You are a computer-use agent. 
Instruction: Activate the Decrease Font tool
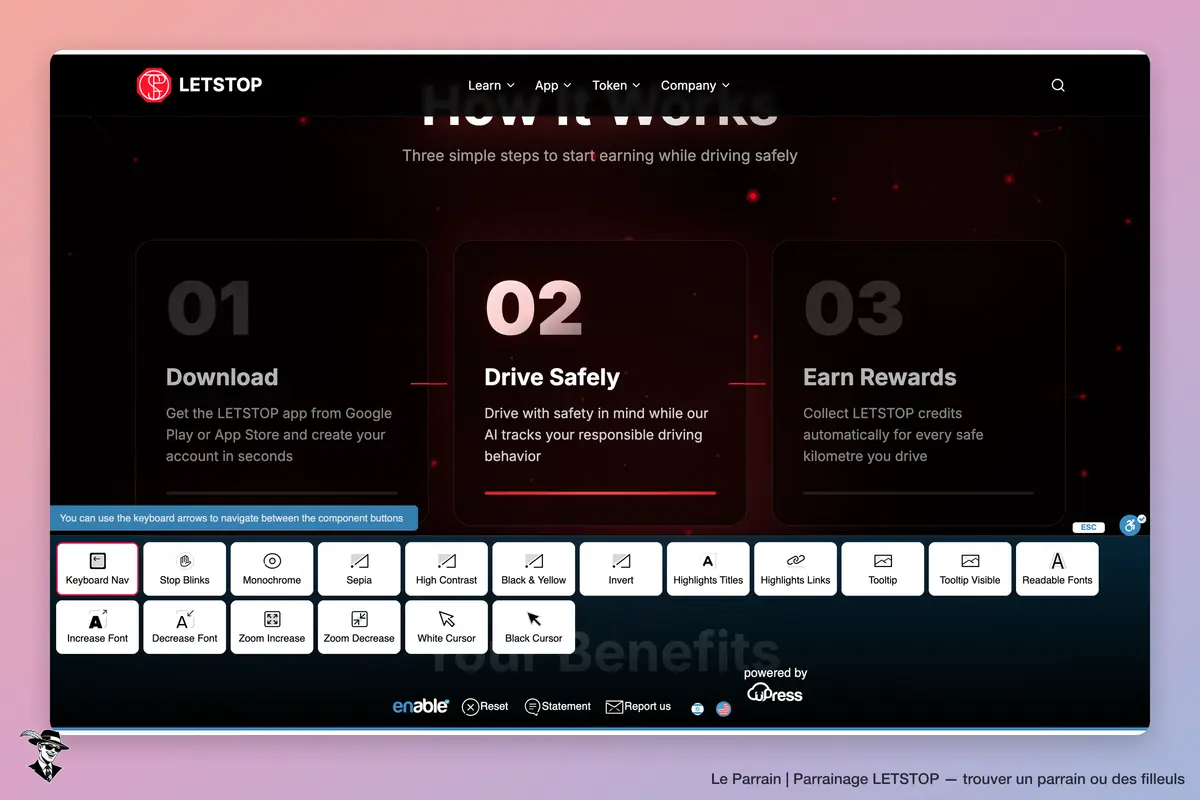click(185, 627)
